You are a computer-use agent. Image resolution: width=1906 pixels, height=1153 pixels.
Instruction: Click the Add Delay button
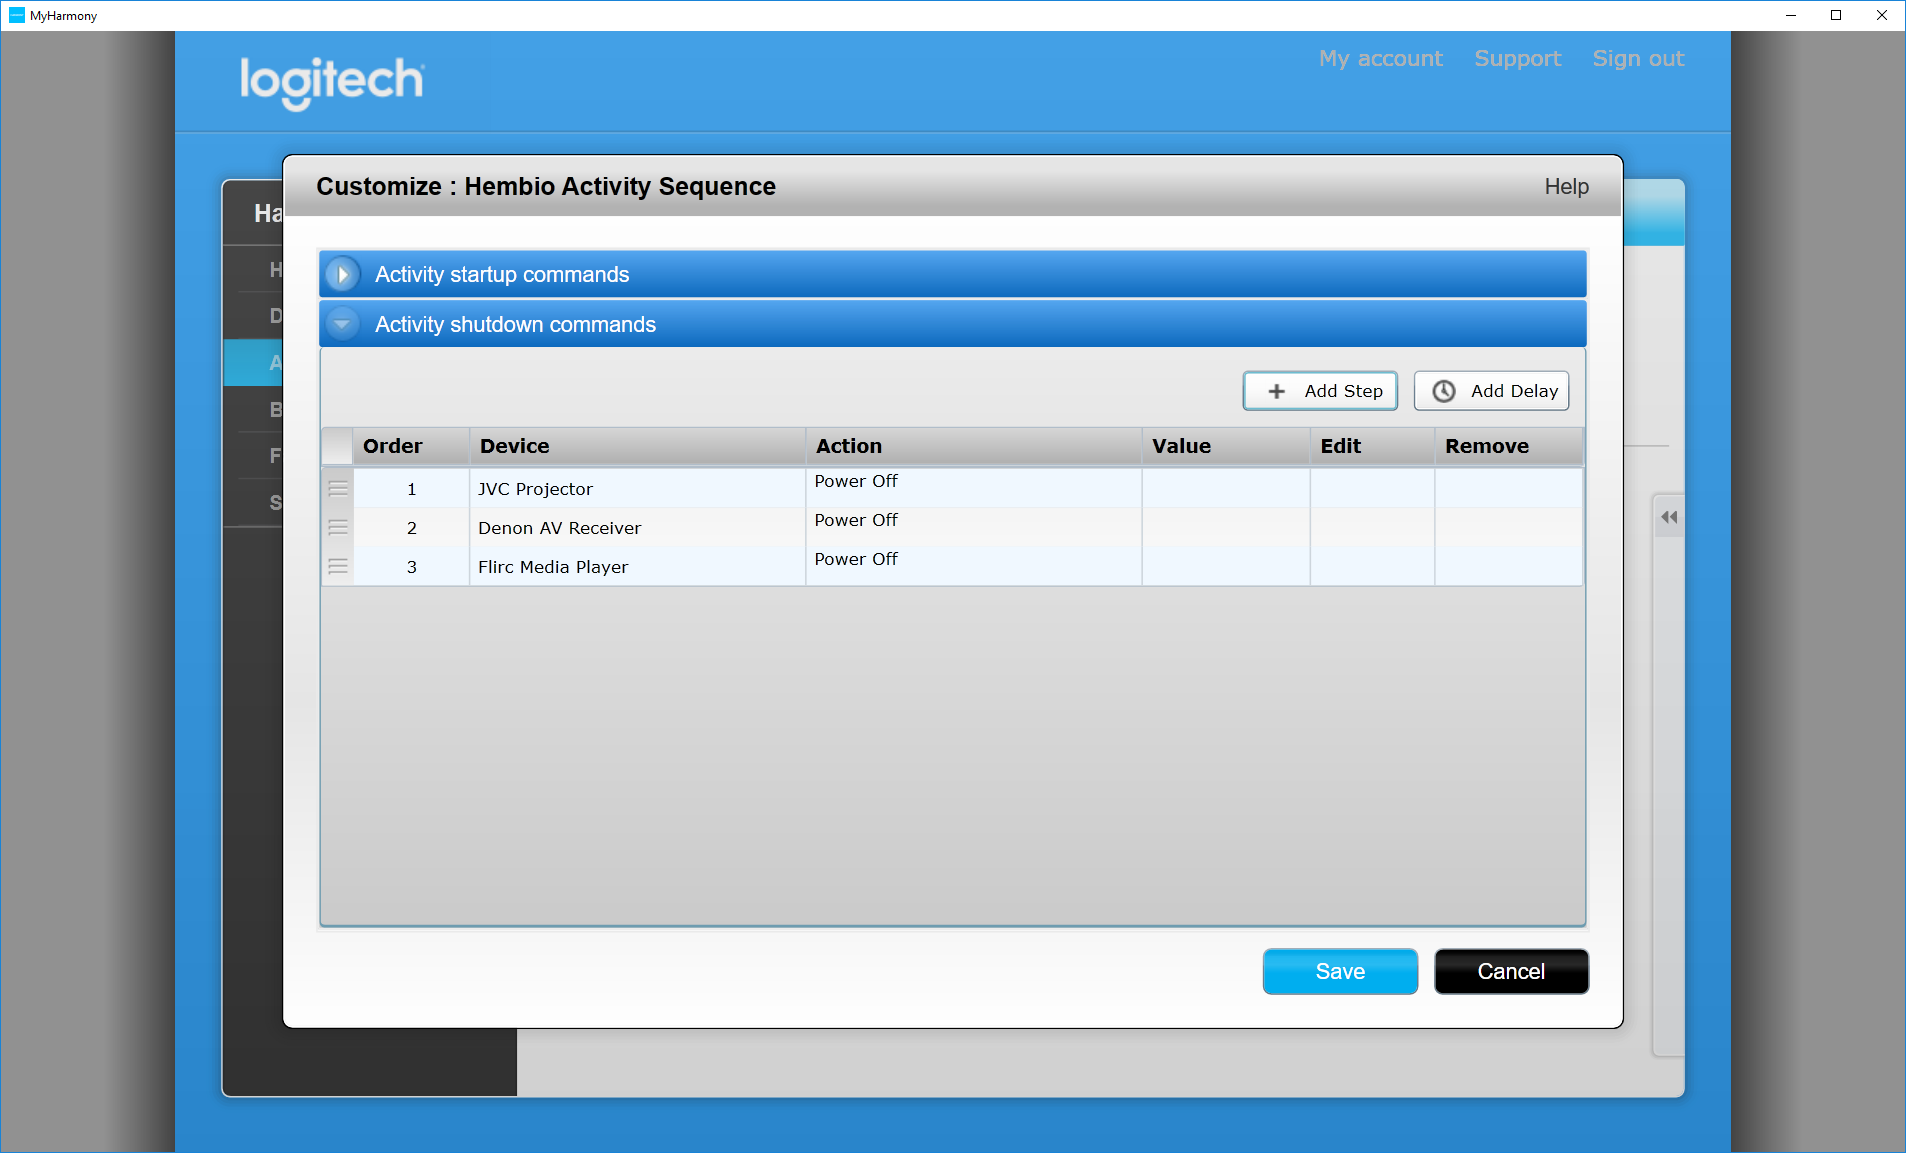(x=1491, y=391)
